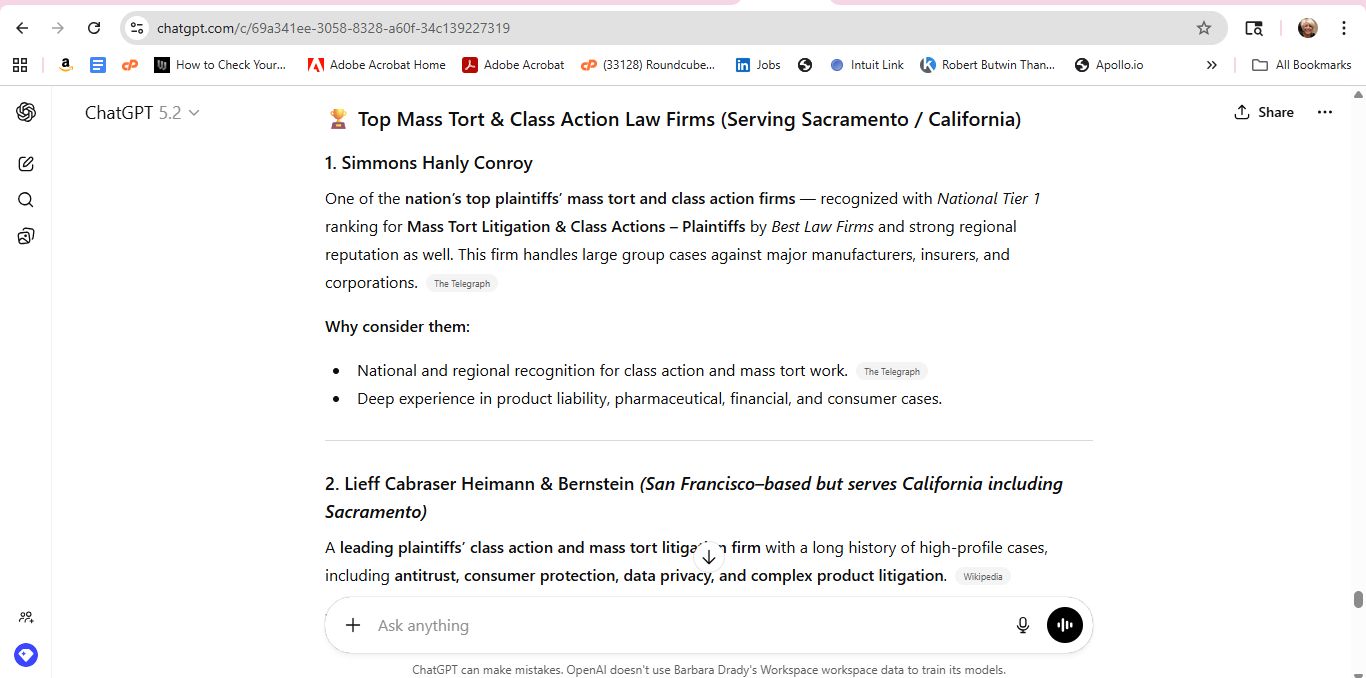Start voice mode with the black waveform button

pyautogui.click(x=1065, y=625)
